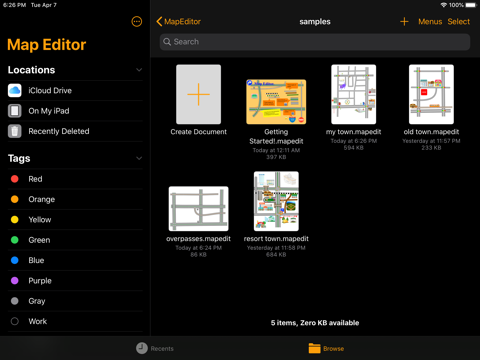The width and height of the screenshot is (480, 360).
Task: Tap the plus add button in toolbar
Action: click(x=404, y=22)
